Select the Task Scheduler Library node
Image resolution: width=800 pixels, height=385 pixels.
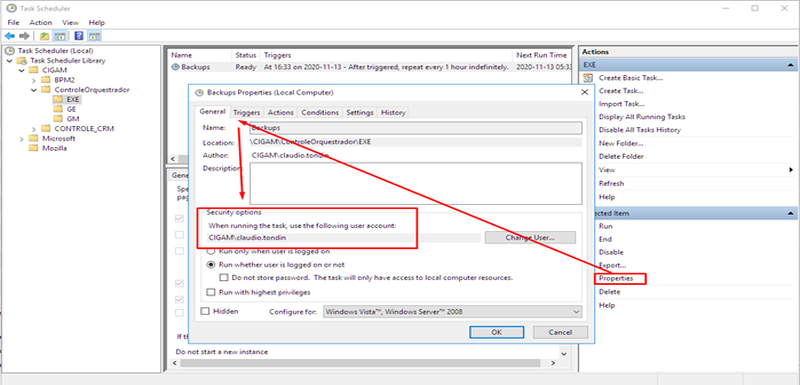coord(68,60)
